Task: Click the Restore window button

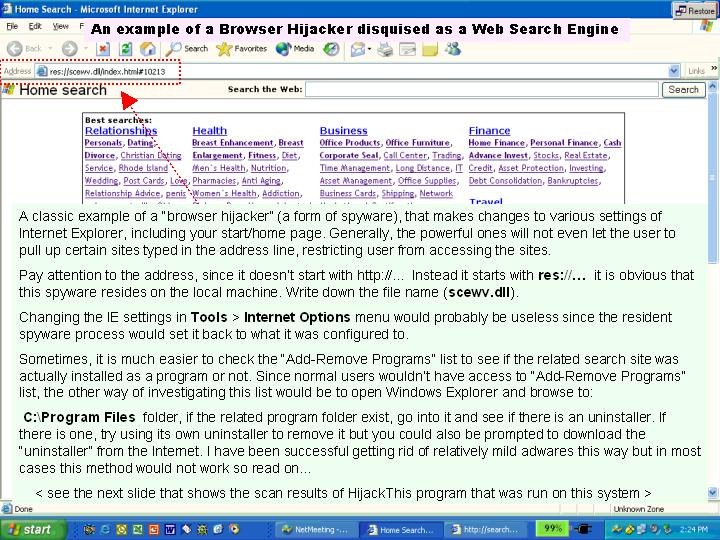Action: [x=695, y=10]
